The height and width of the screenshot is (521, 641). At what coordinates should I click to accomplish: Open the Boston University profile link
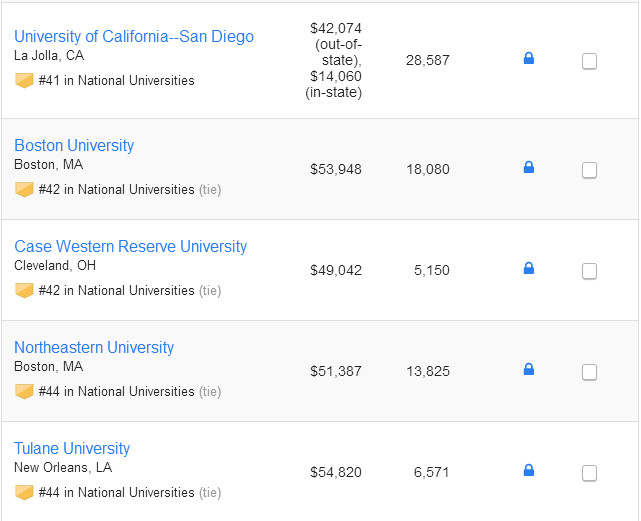coord(74,146)
